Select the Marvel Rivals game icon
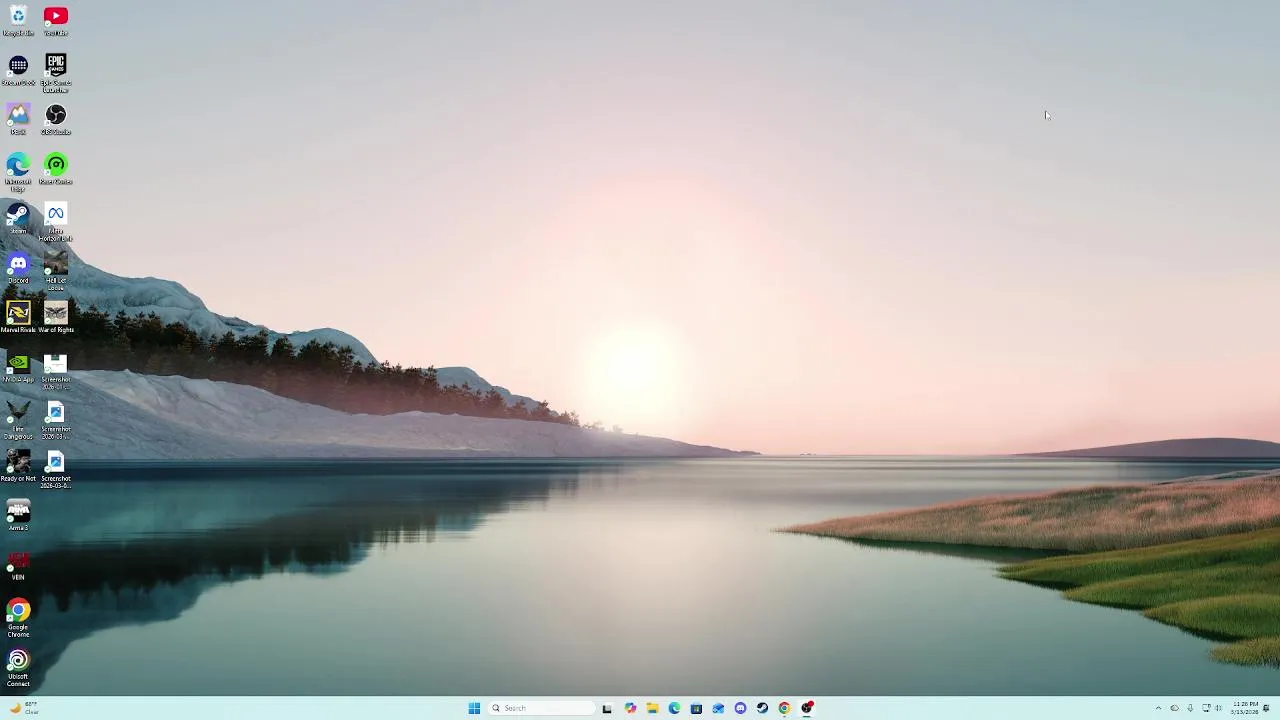This screenshot has height=720, width=1280. (18, 318)
